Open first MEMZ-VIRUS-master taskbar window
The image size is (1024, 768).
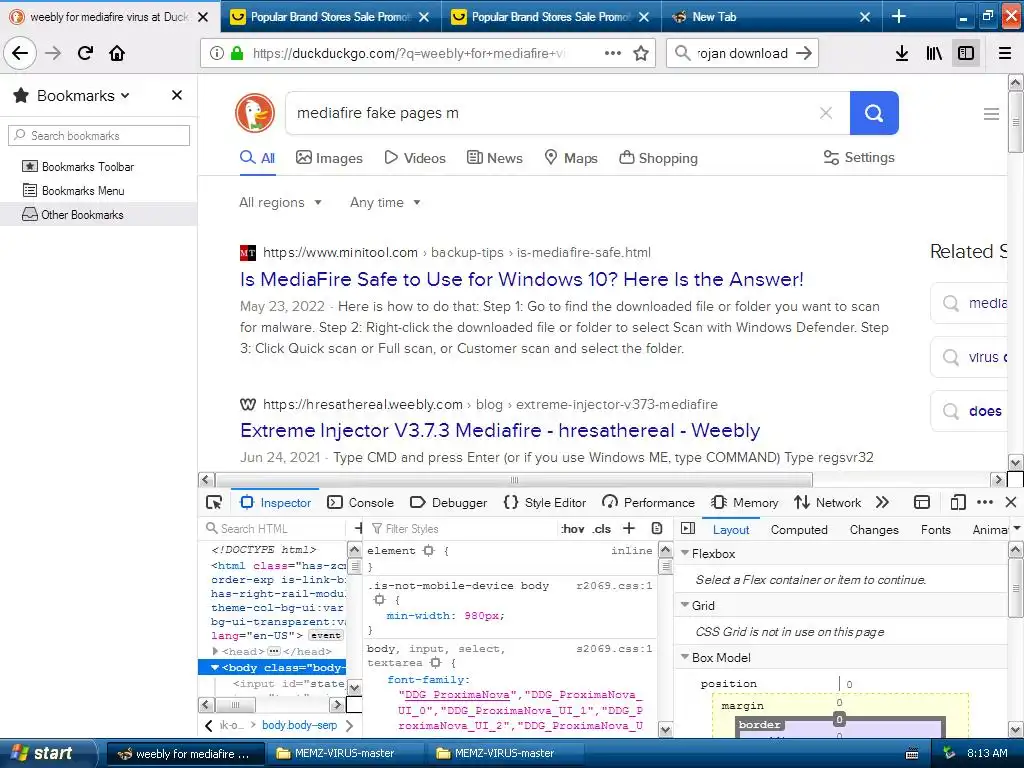(x=344, y=753)
